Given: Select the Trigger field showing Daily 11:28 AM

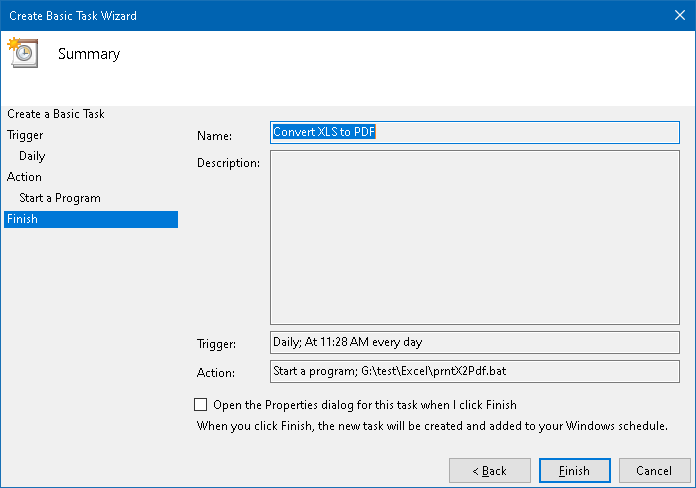Looking at the screenshot, I should (475, 342).
